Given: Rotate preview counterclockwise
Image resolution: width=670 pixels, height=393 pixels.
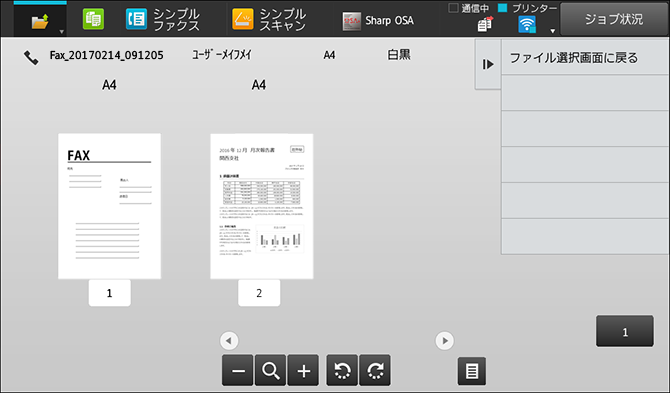Looking at the screenshot, I should click(342, 370).
